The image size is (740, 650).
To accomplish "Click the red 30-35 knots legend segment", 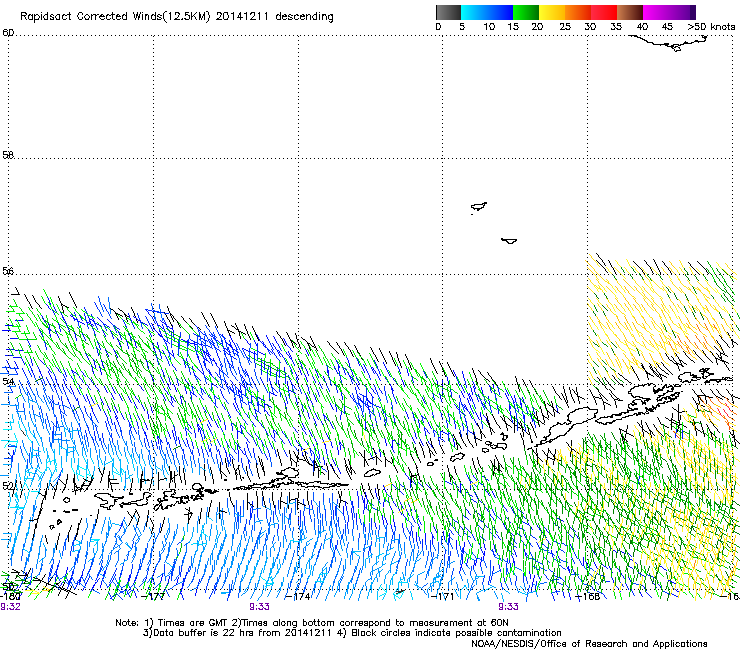I will 604,12.
